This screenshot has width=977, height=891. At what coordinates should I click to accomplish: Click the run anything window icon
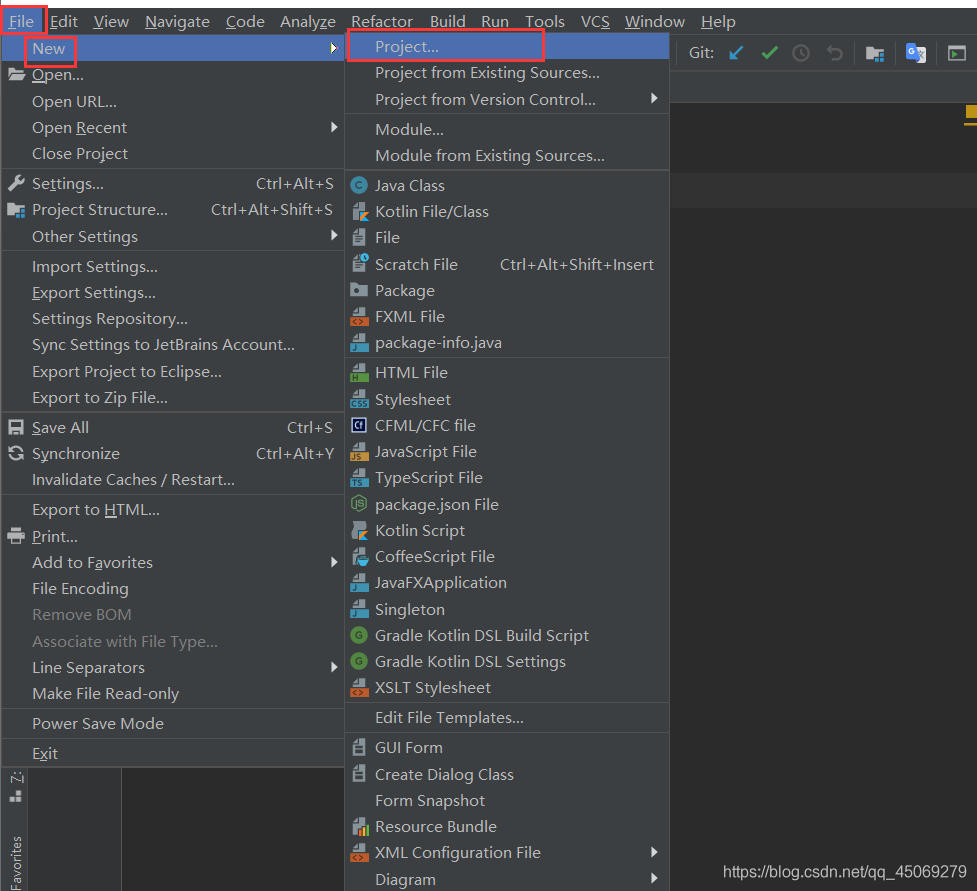(957, 53)
